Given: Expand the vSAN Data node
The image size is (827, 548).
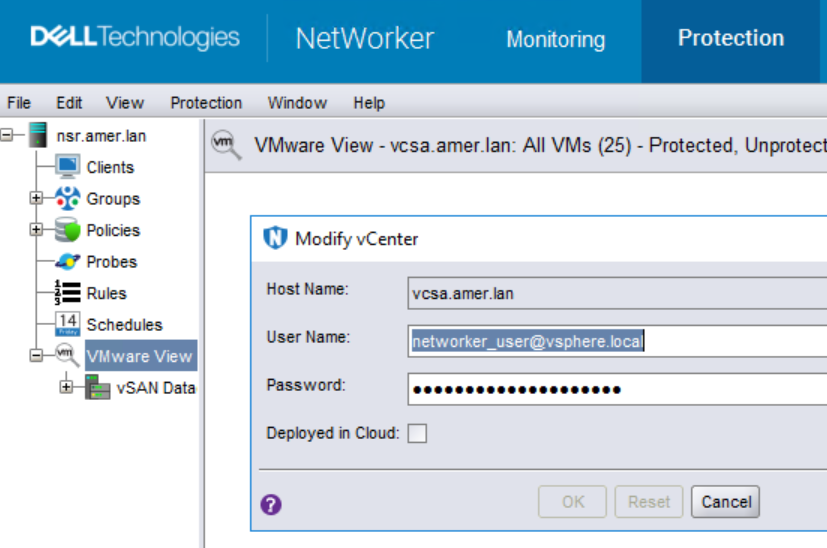Looking at the screenshot, I should [x=66, y=387].
